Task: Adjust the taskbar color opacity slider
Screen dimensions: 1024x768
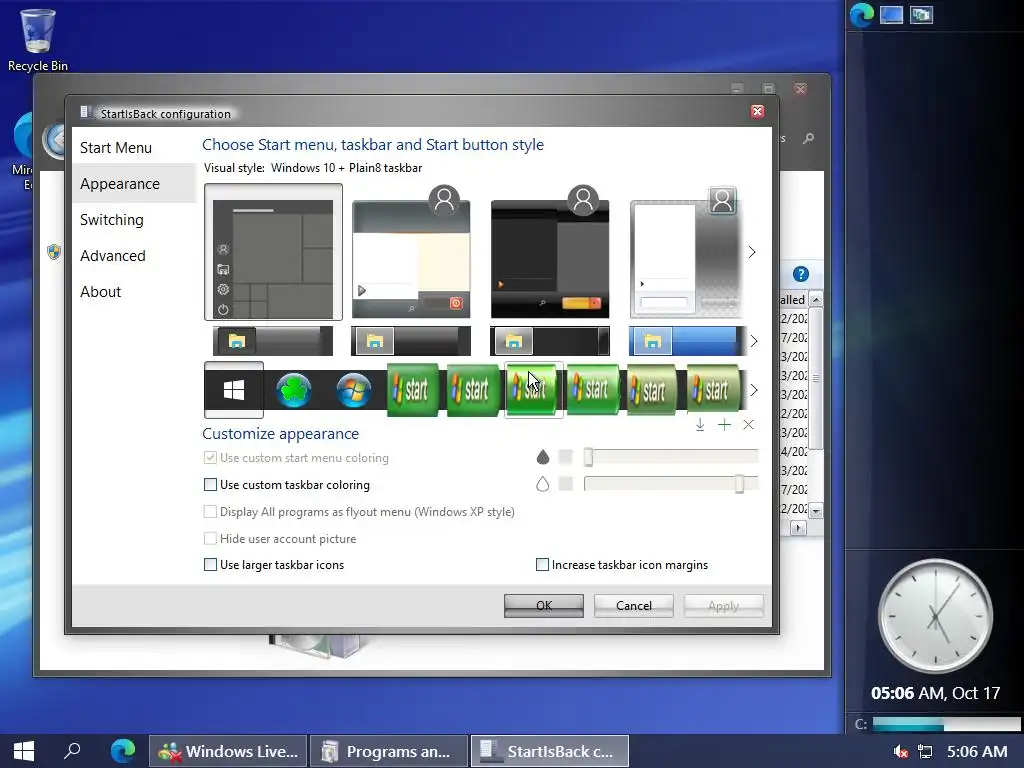Action: [671, 484]
